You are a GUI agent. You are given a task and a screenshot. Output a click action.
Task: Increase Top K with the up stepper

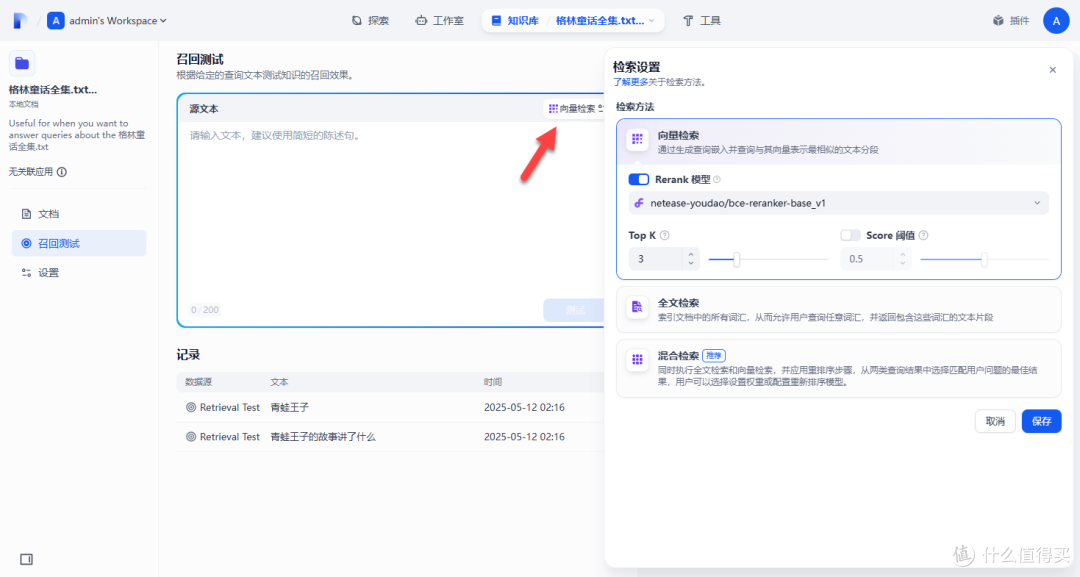[691, 254]
